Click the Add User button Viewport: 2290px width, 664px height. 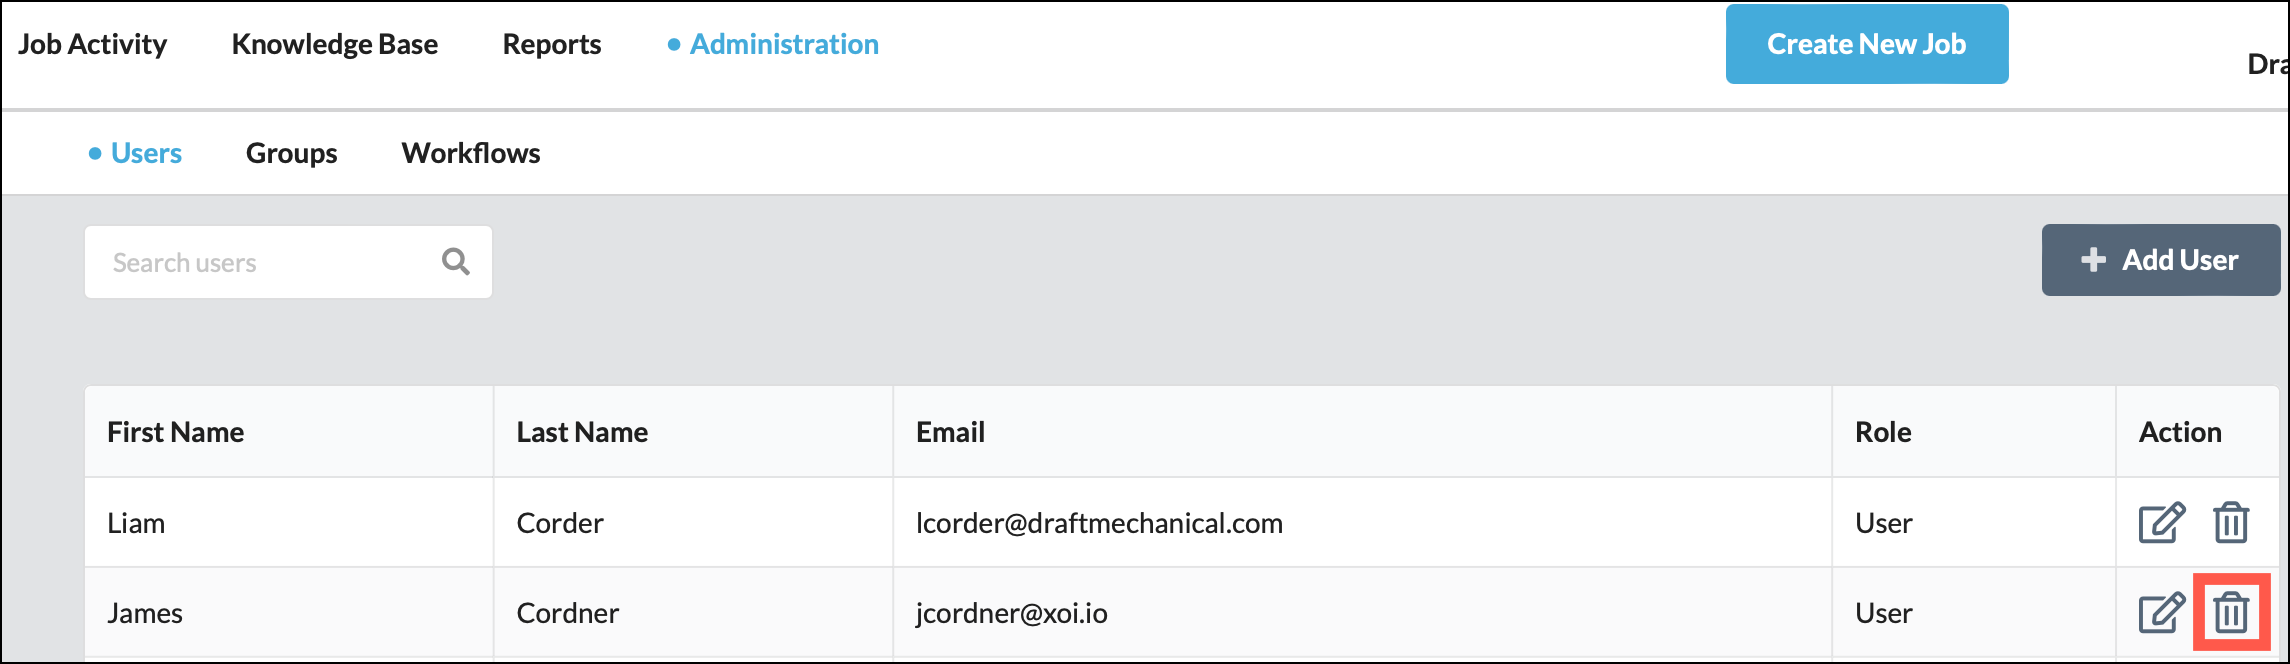pos(2160,260)
